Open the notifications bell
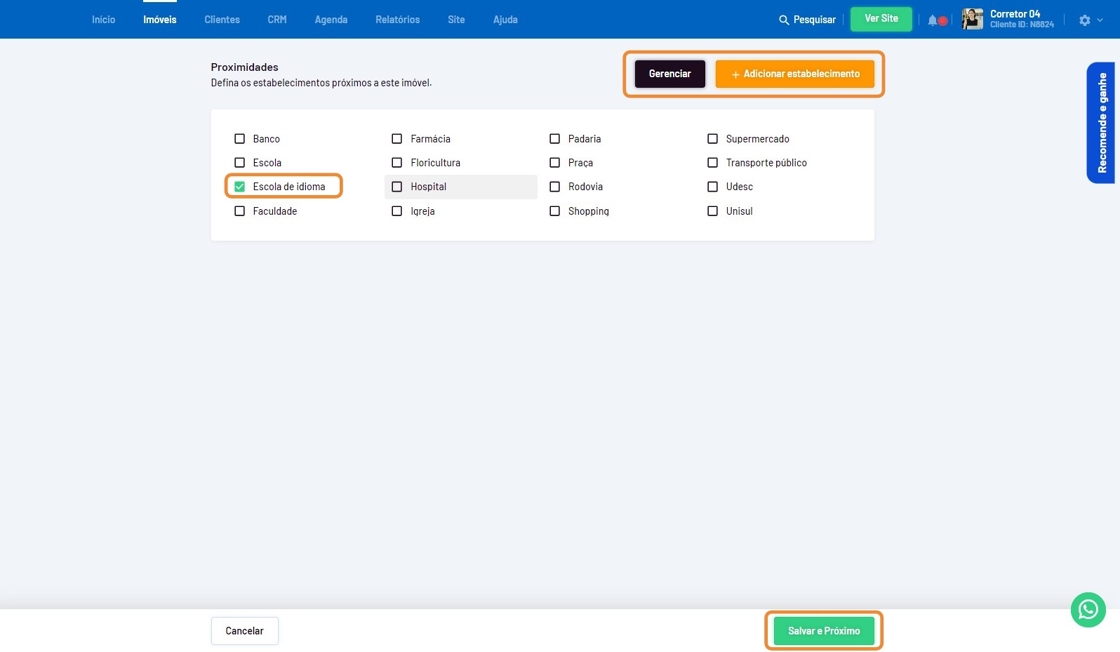1120x652 pixels. click(933, 20)
